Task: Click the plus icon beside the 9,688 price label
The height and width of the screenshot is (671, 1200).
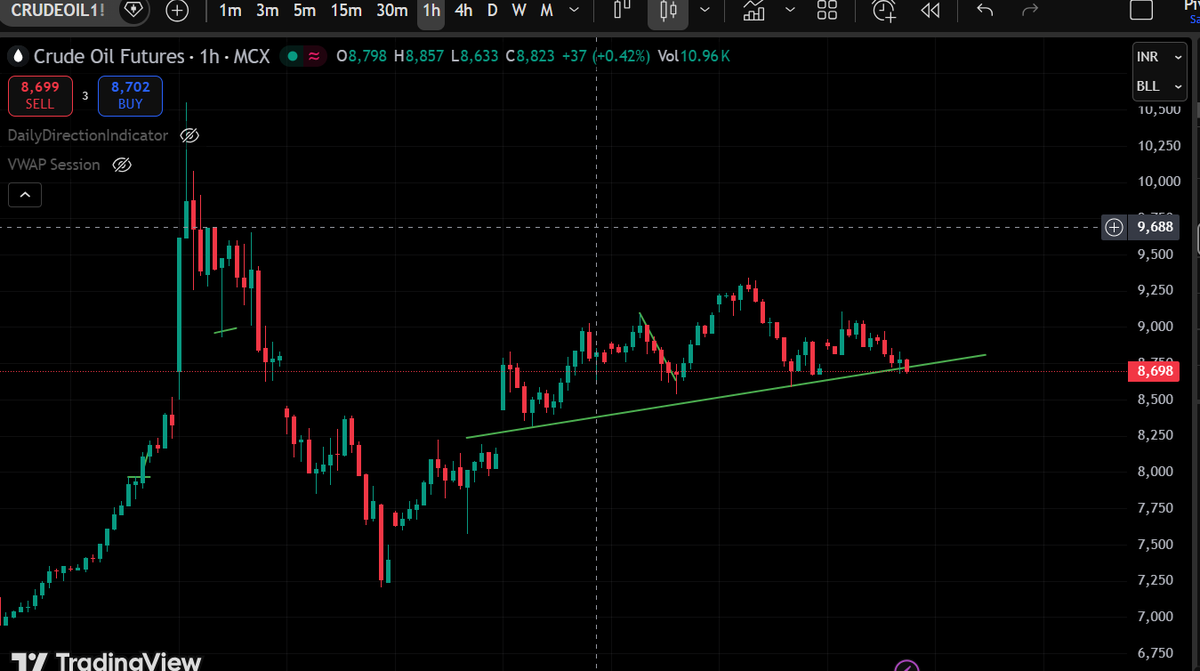Action: pos(1114,227)
